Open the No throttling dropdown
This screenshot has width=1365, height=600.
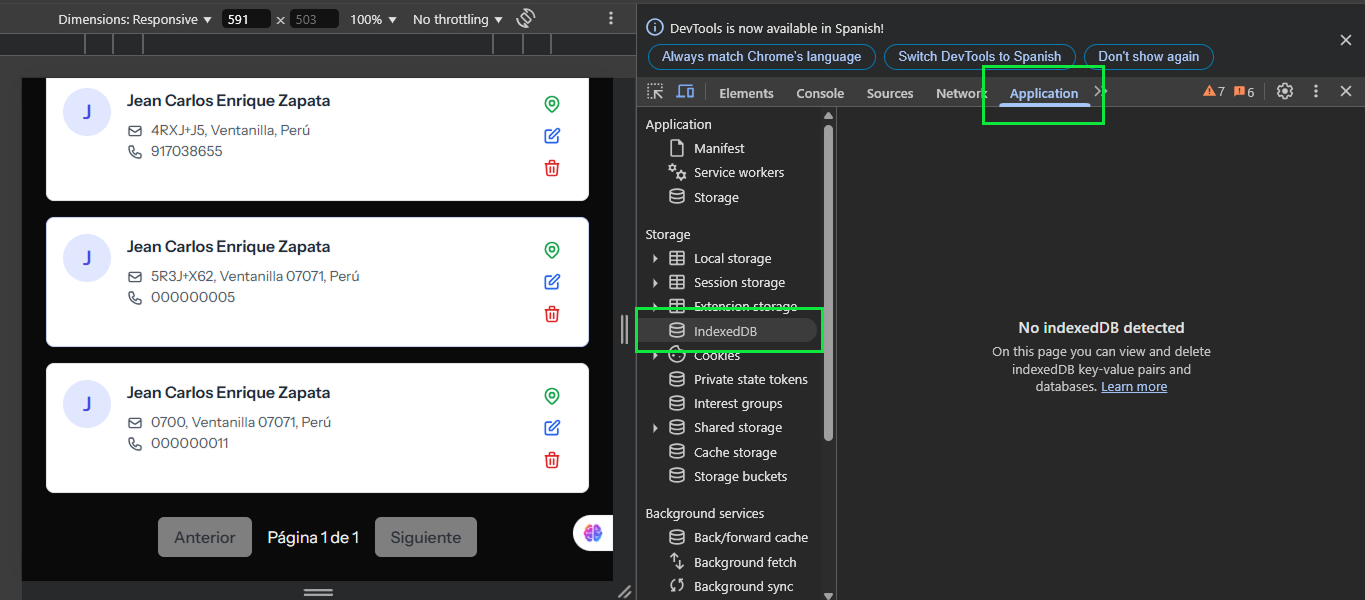pos(457,20)
